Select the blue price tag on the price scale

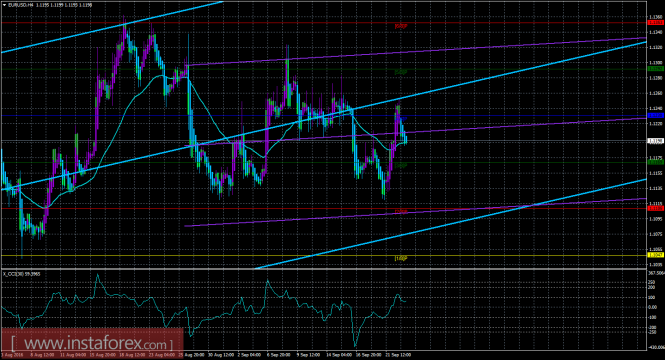(x=656, y=115)
